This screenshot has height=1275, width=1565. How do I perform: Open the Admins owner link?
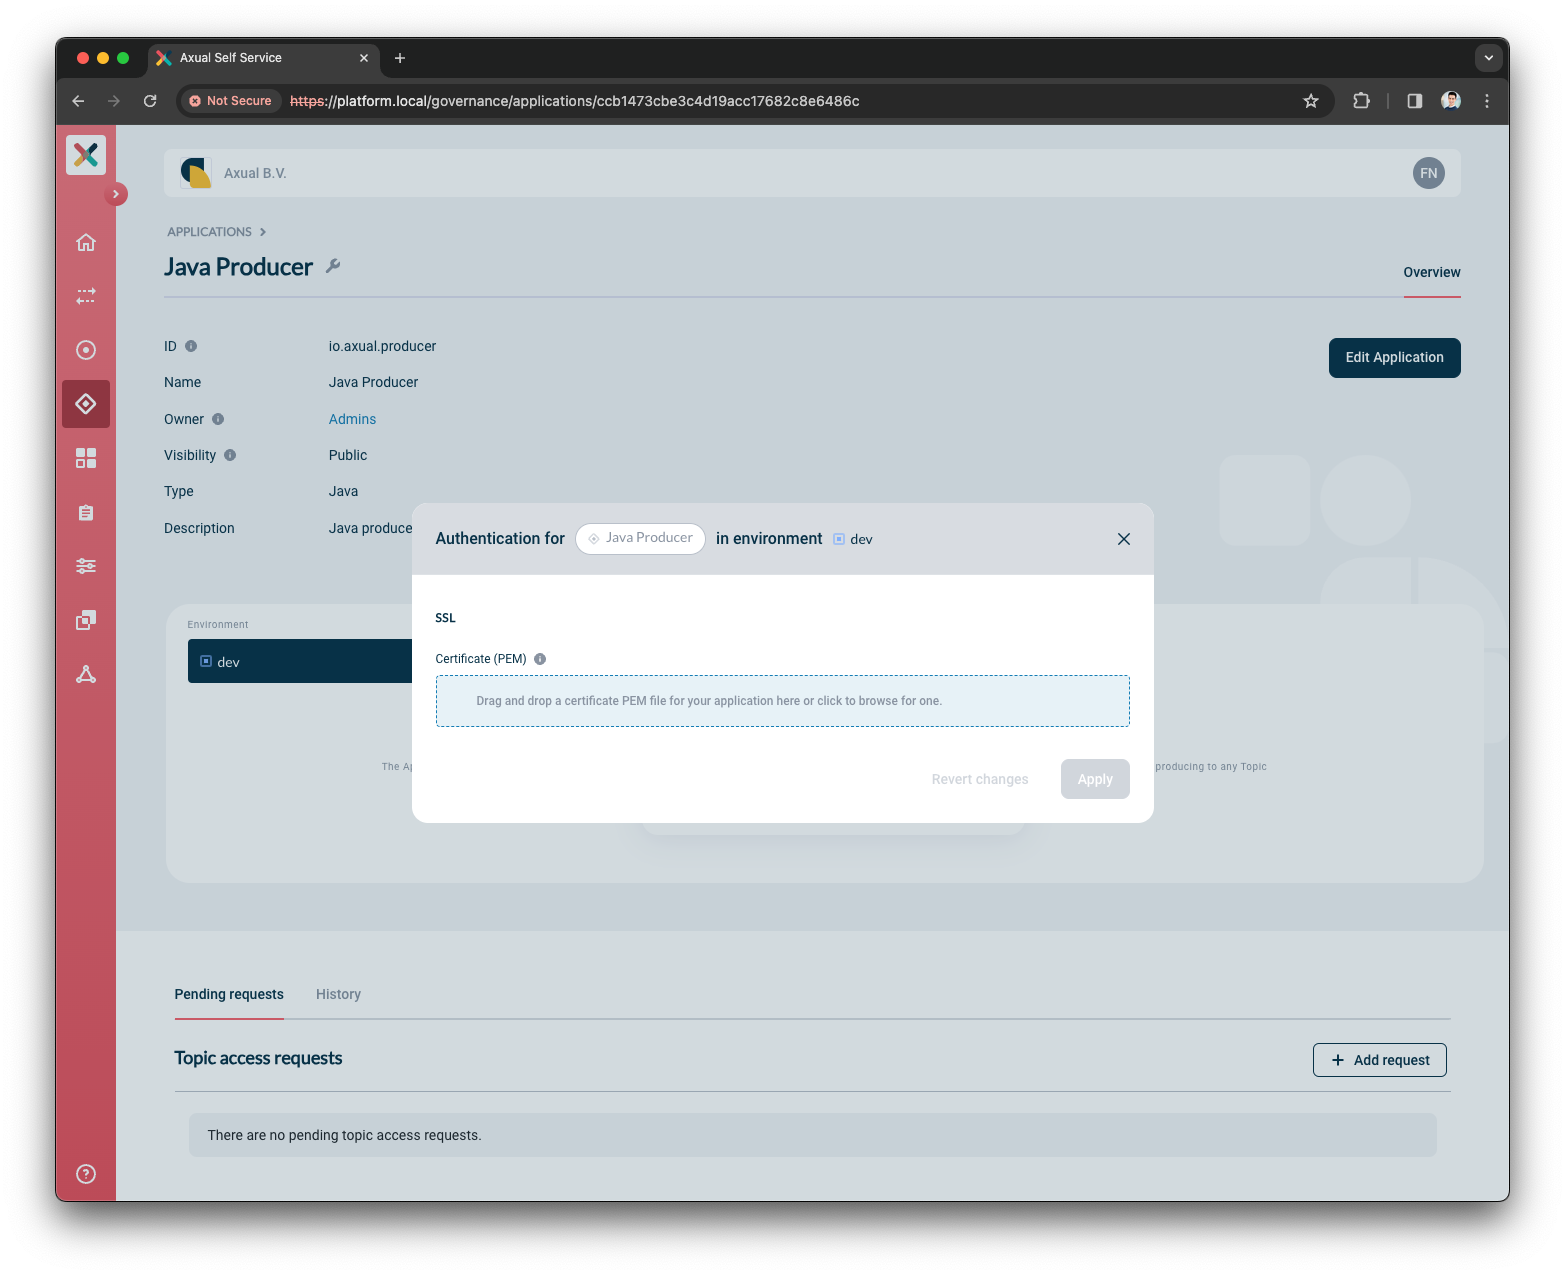[353, 419]
